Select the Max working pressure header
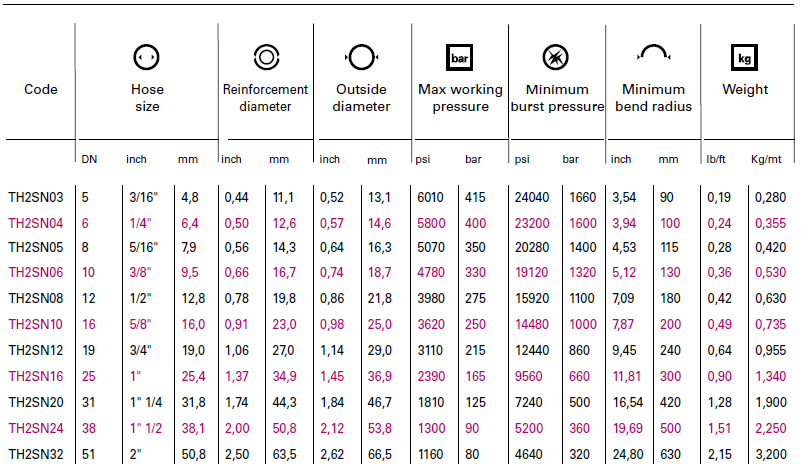Viewport: 801px width, 464px height. (460, 98)
